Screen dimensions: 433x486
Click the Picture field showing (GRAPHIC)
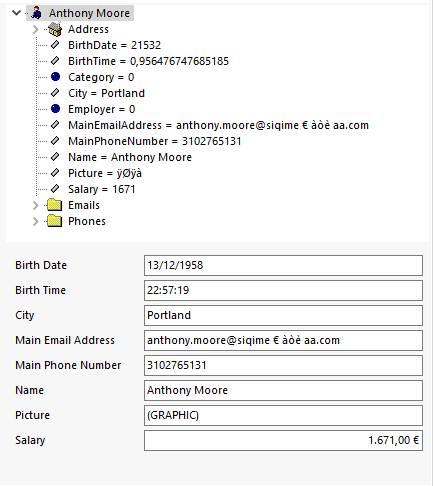coord(283,415)
